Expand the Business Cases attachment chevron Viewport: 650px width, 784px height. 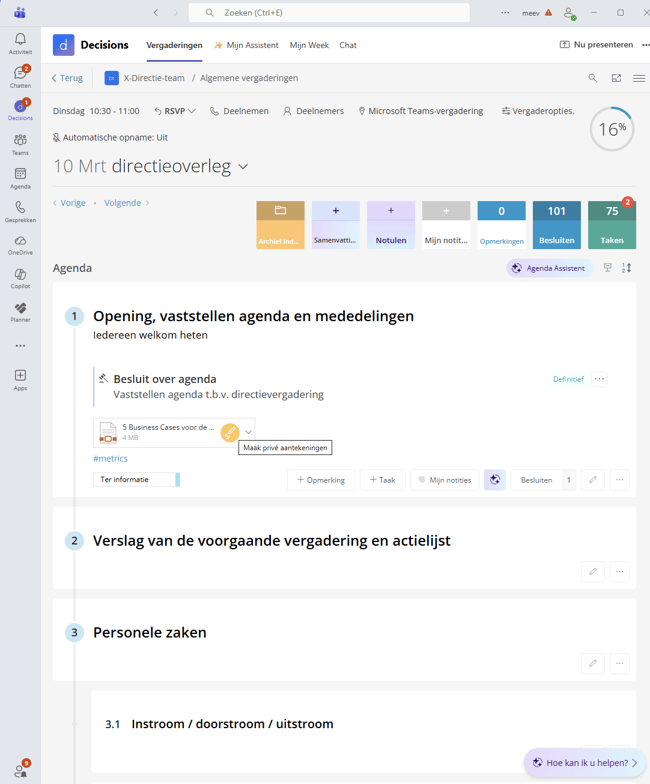[x=248, y=432]
